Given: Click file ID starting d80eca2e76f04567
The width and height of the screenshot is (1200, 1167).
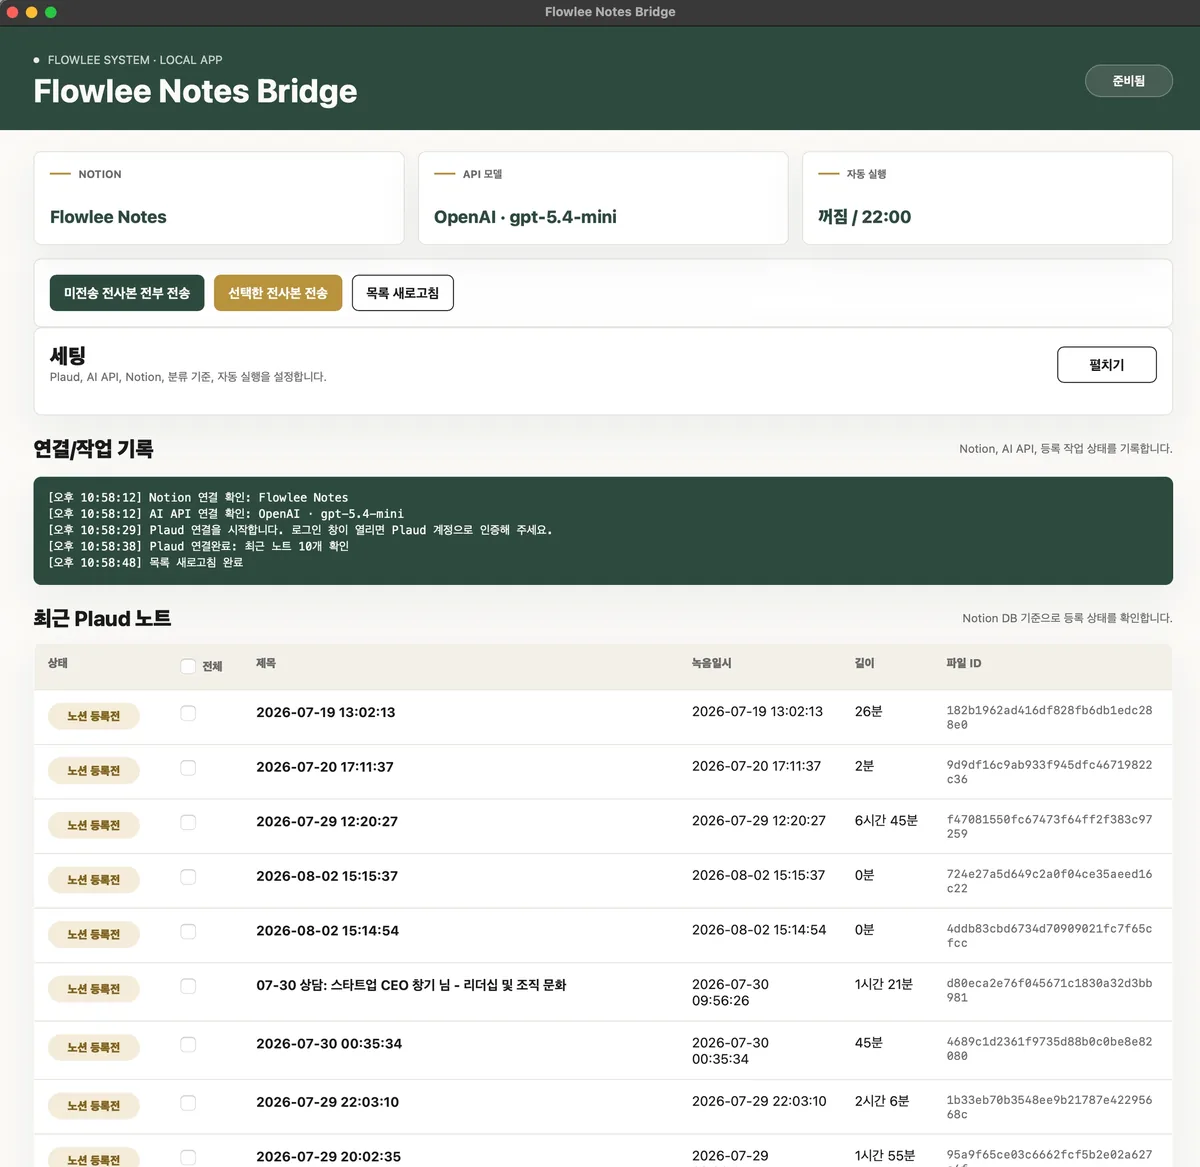Looking at the screenshot, I should click(1049, 990).
